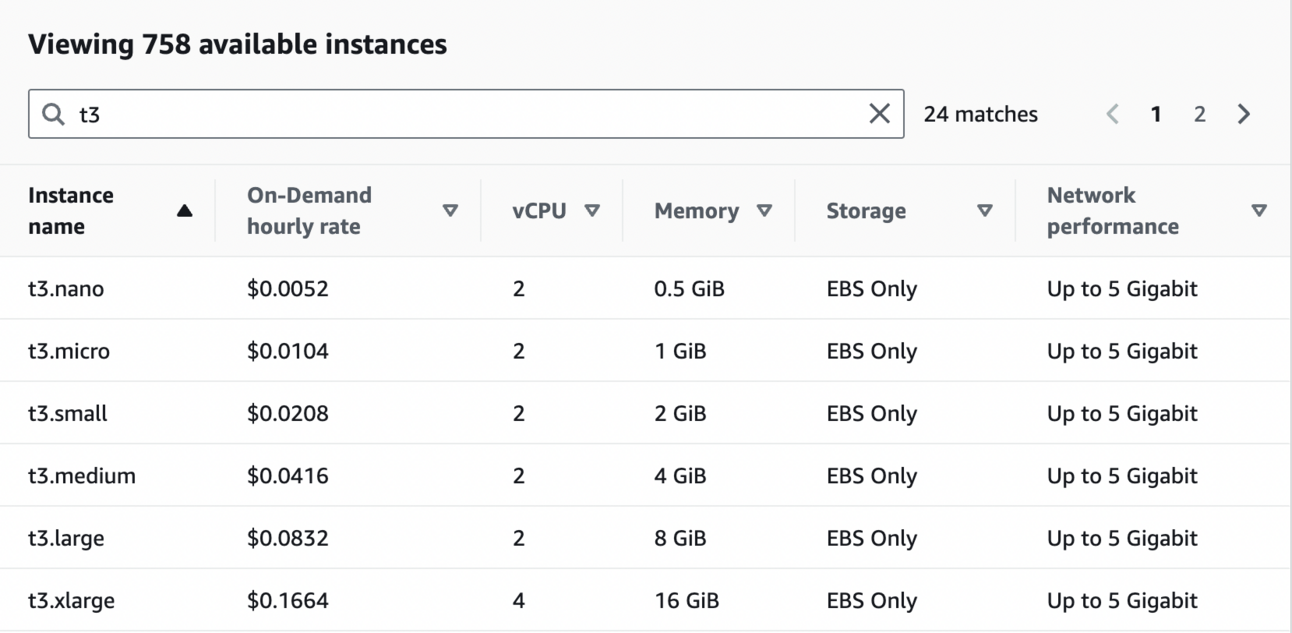Viewport: 1292px width, 633px height.
Task: Click the $0.0416 hourly rate
Action: (288, 476)
